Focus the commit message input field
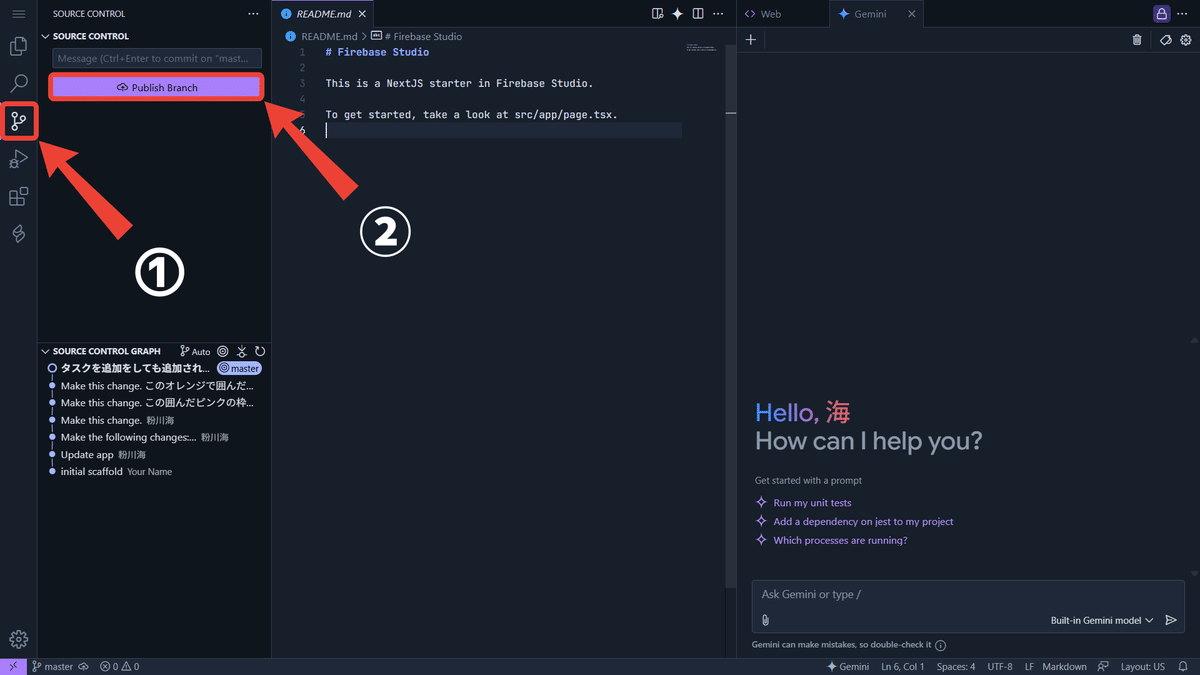This screenshot has height=675, width=1200. tap(157, 59)
